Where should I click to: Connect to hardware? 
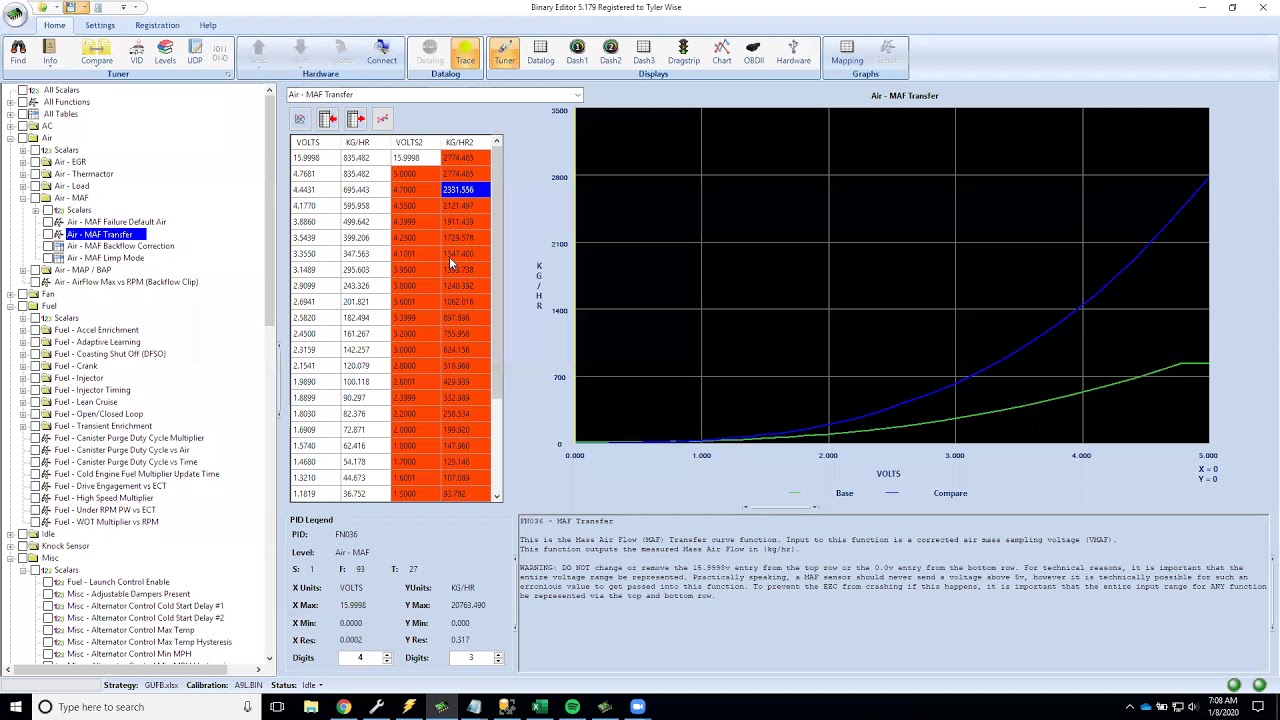(x=381, y=52)
